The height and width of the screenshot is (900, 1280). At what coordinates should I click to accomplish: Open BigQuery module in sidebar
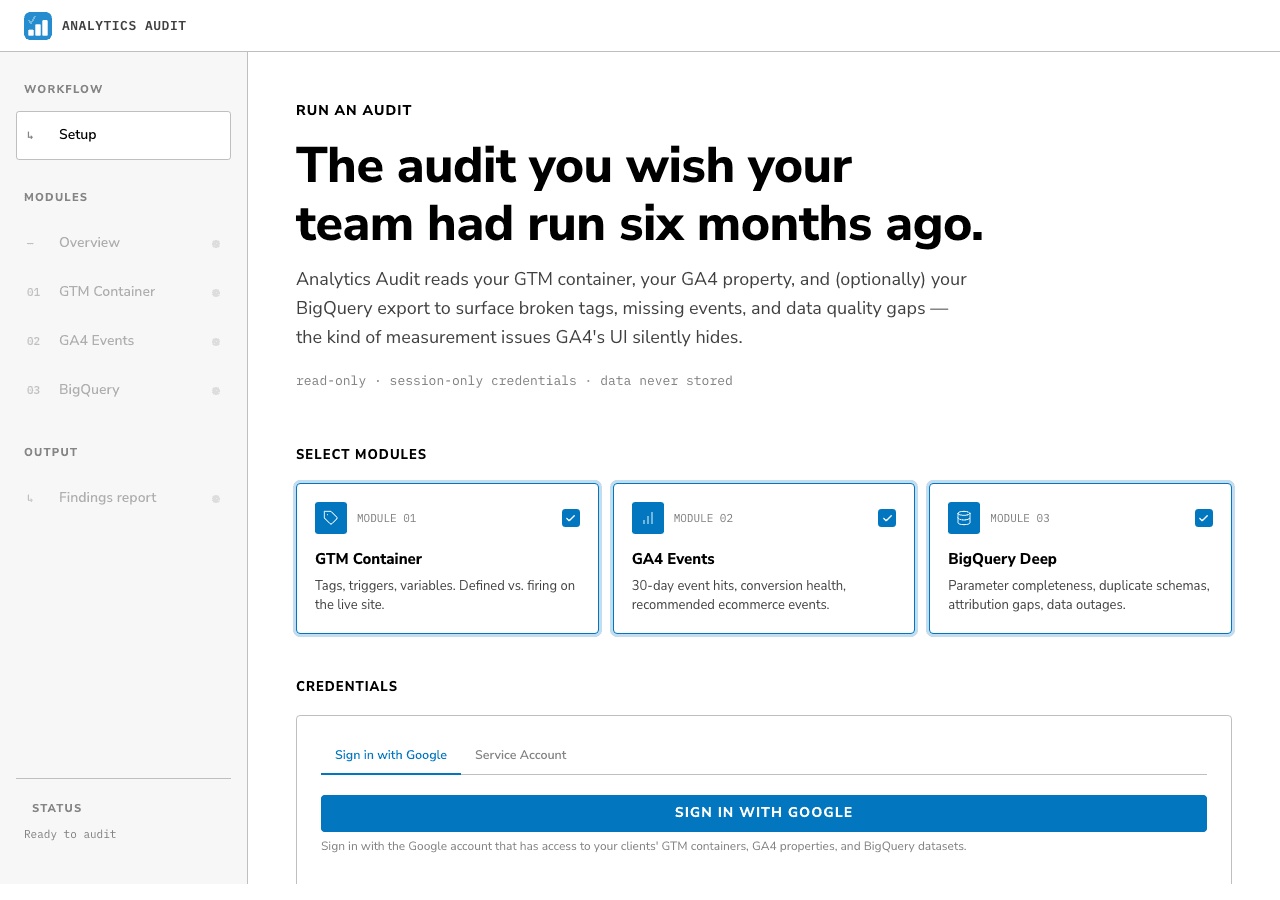coord(123,390)
